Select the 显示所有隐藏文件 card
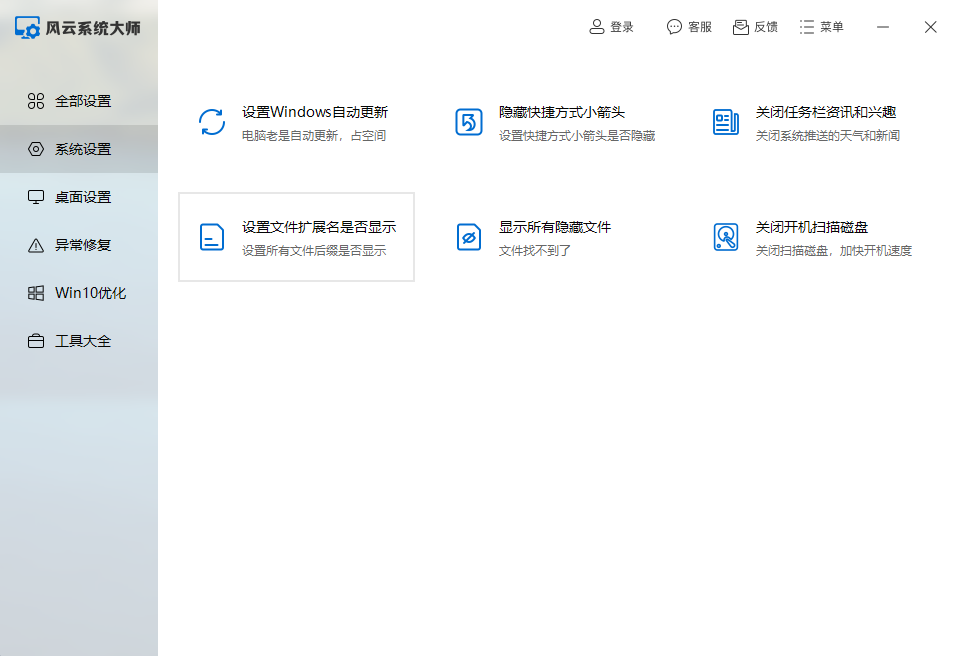957x656 pixels. [x=553, y=236]
